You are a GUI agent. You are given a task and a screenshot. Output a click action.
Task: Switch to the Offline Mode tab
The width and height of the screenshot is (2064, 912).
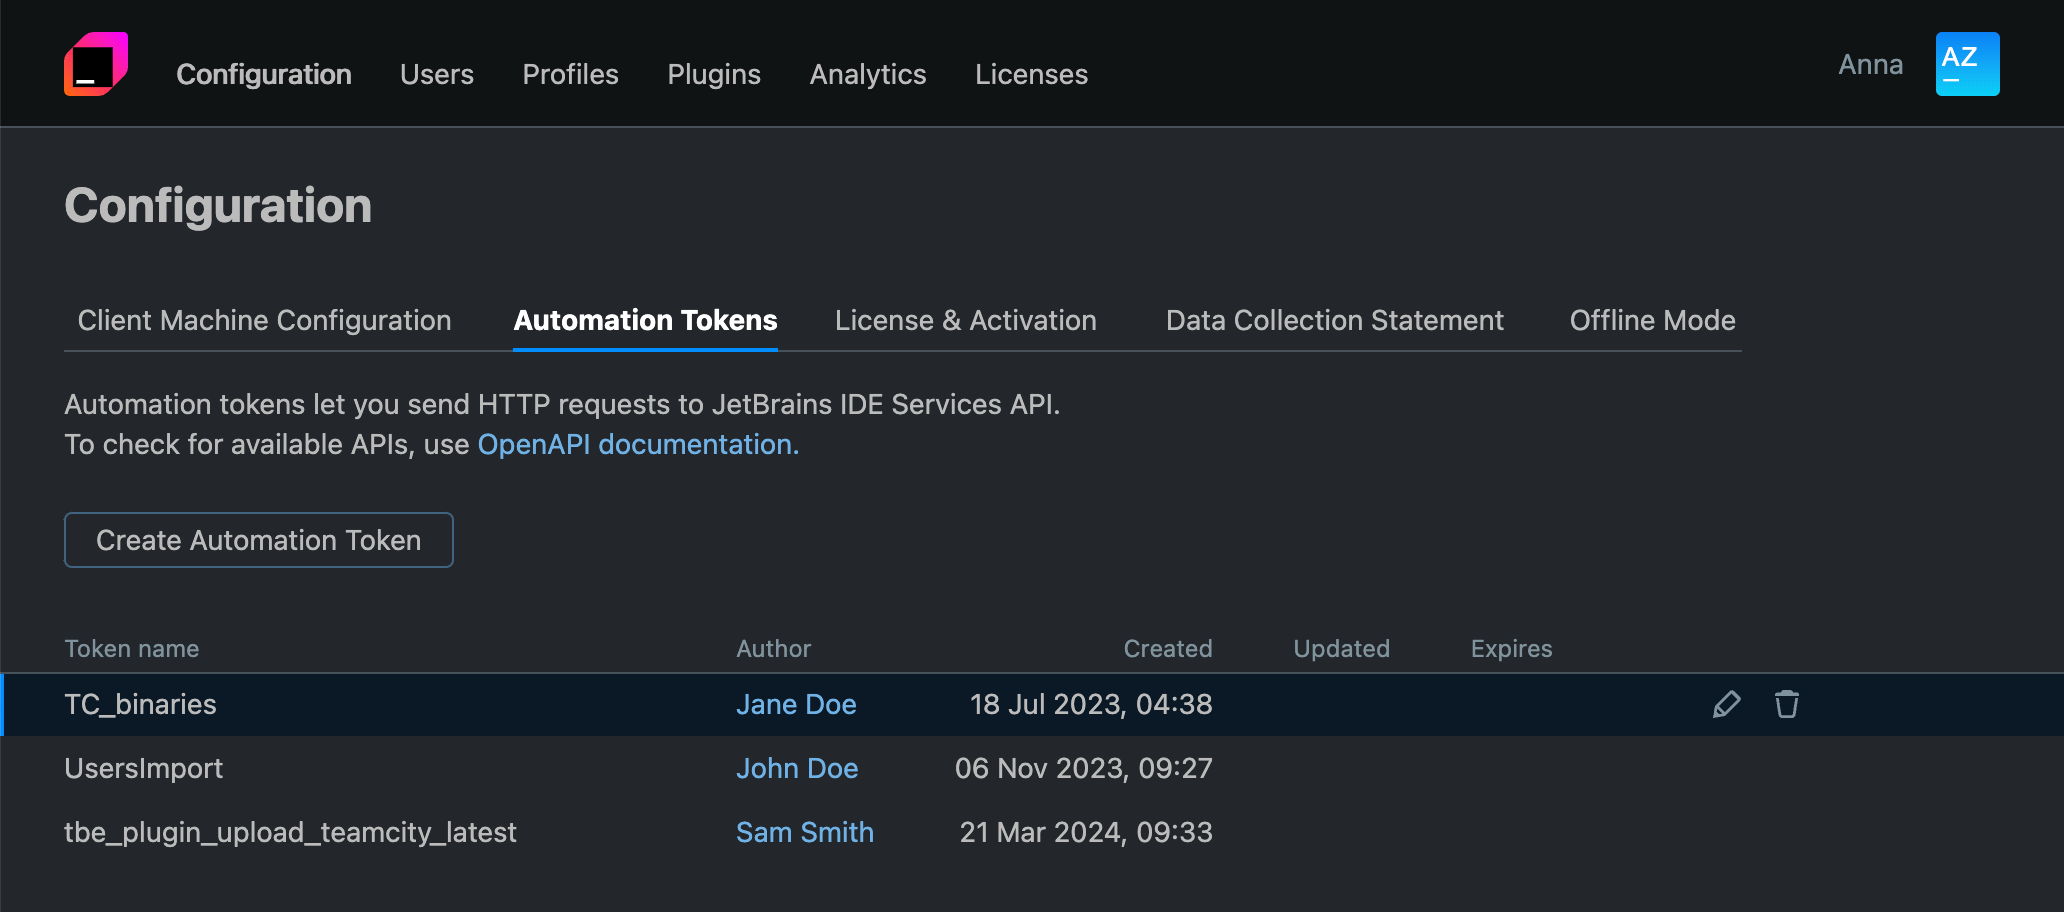[x=1651, y=320]
